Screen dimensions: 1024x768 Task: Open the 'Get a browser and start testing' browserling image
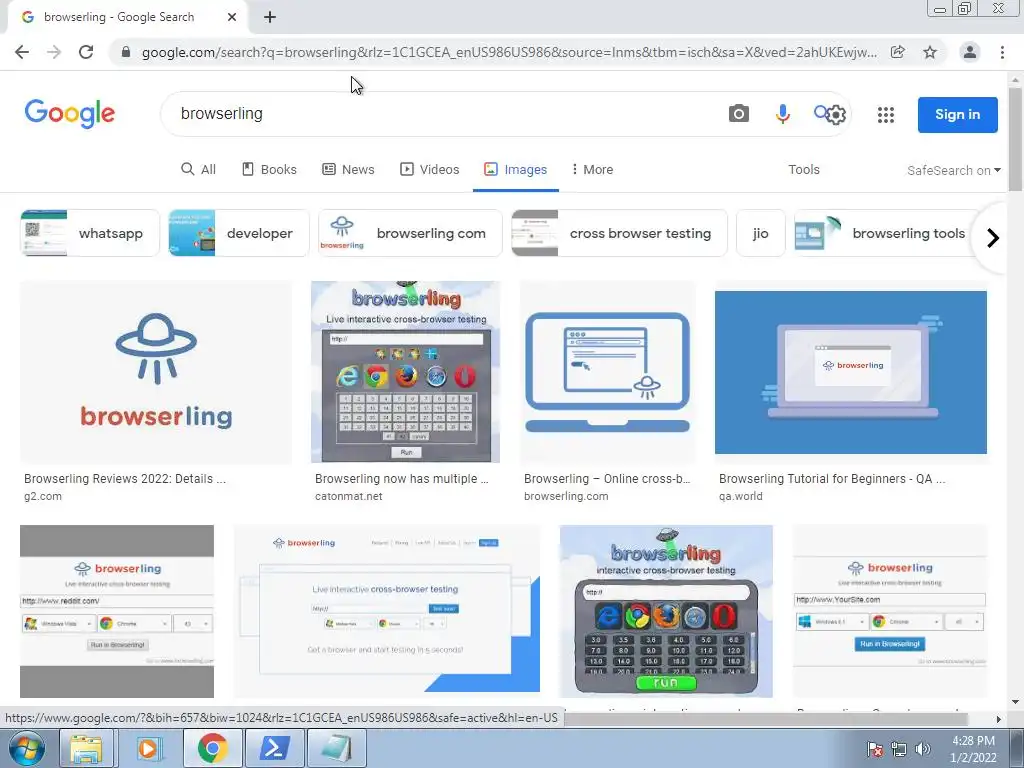(387, 611)
